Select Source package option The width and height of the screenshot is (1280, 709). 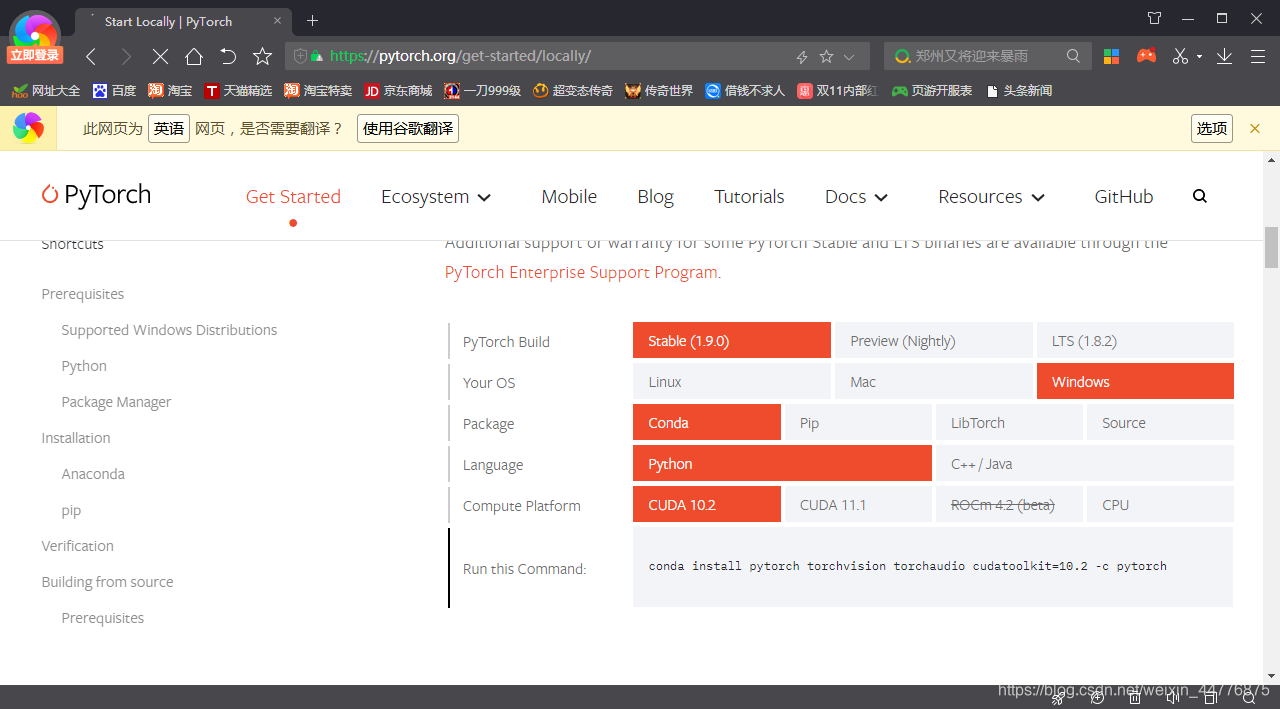[1160, 422]
